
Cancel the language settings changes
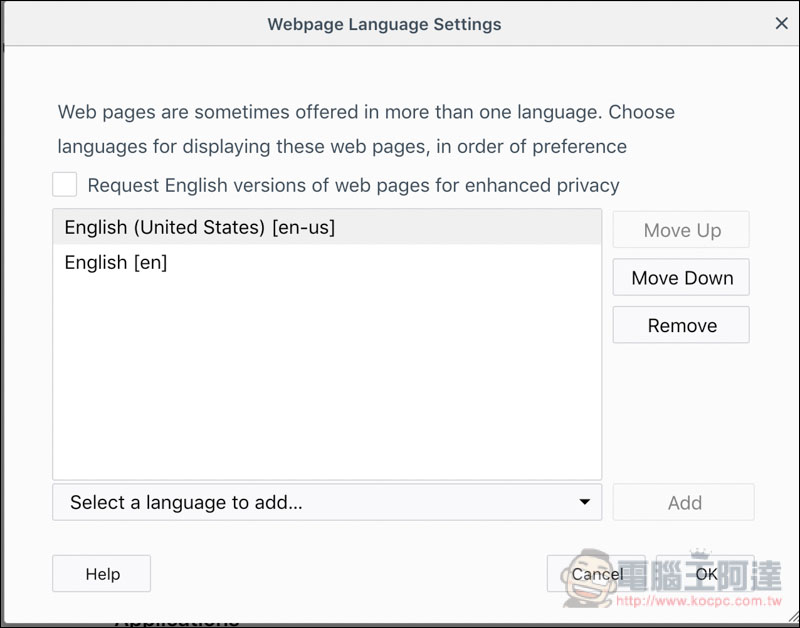(x=597, y=574)
